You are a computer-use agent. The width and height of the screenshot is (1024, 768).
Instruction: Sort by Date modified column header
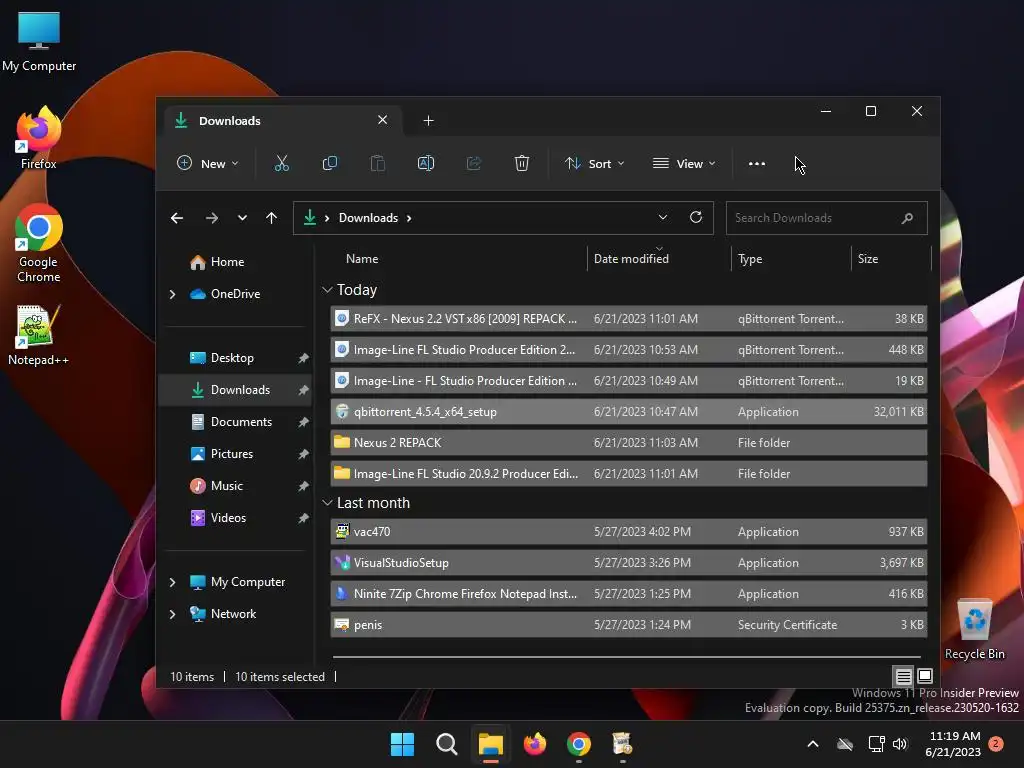coord(631,259)
